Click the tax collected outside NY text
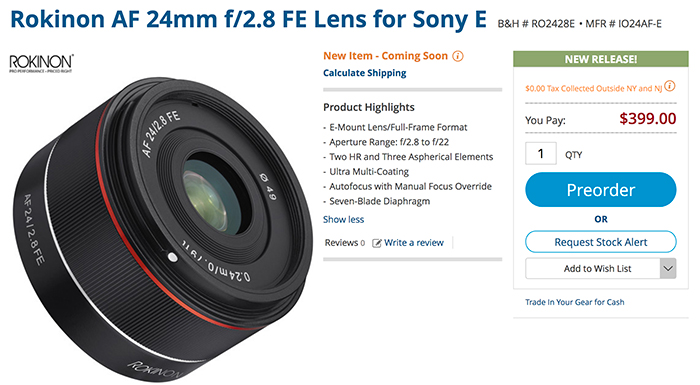Image resolution: width=700 pixels, height=385 pixels. (x=594, y=88)
